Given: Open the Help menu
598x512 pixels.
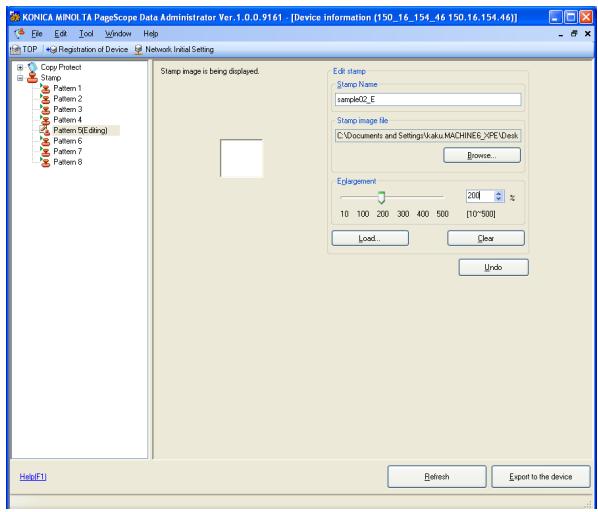Looking at the screenshot, I should pyautogui.click(x=151, y=34).
